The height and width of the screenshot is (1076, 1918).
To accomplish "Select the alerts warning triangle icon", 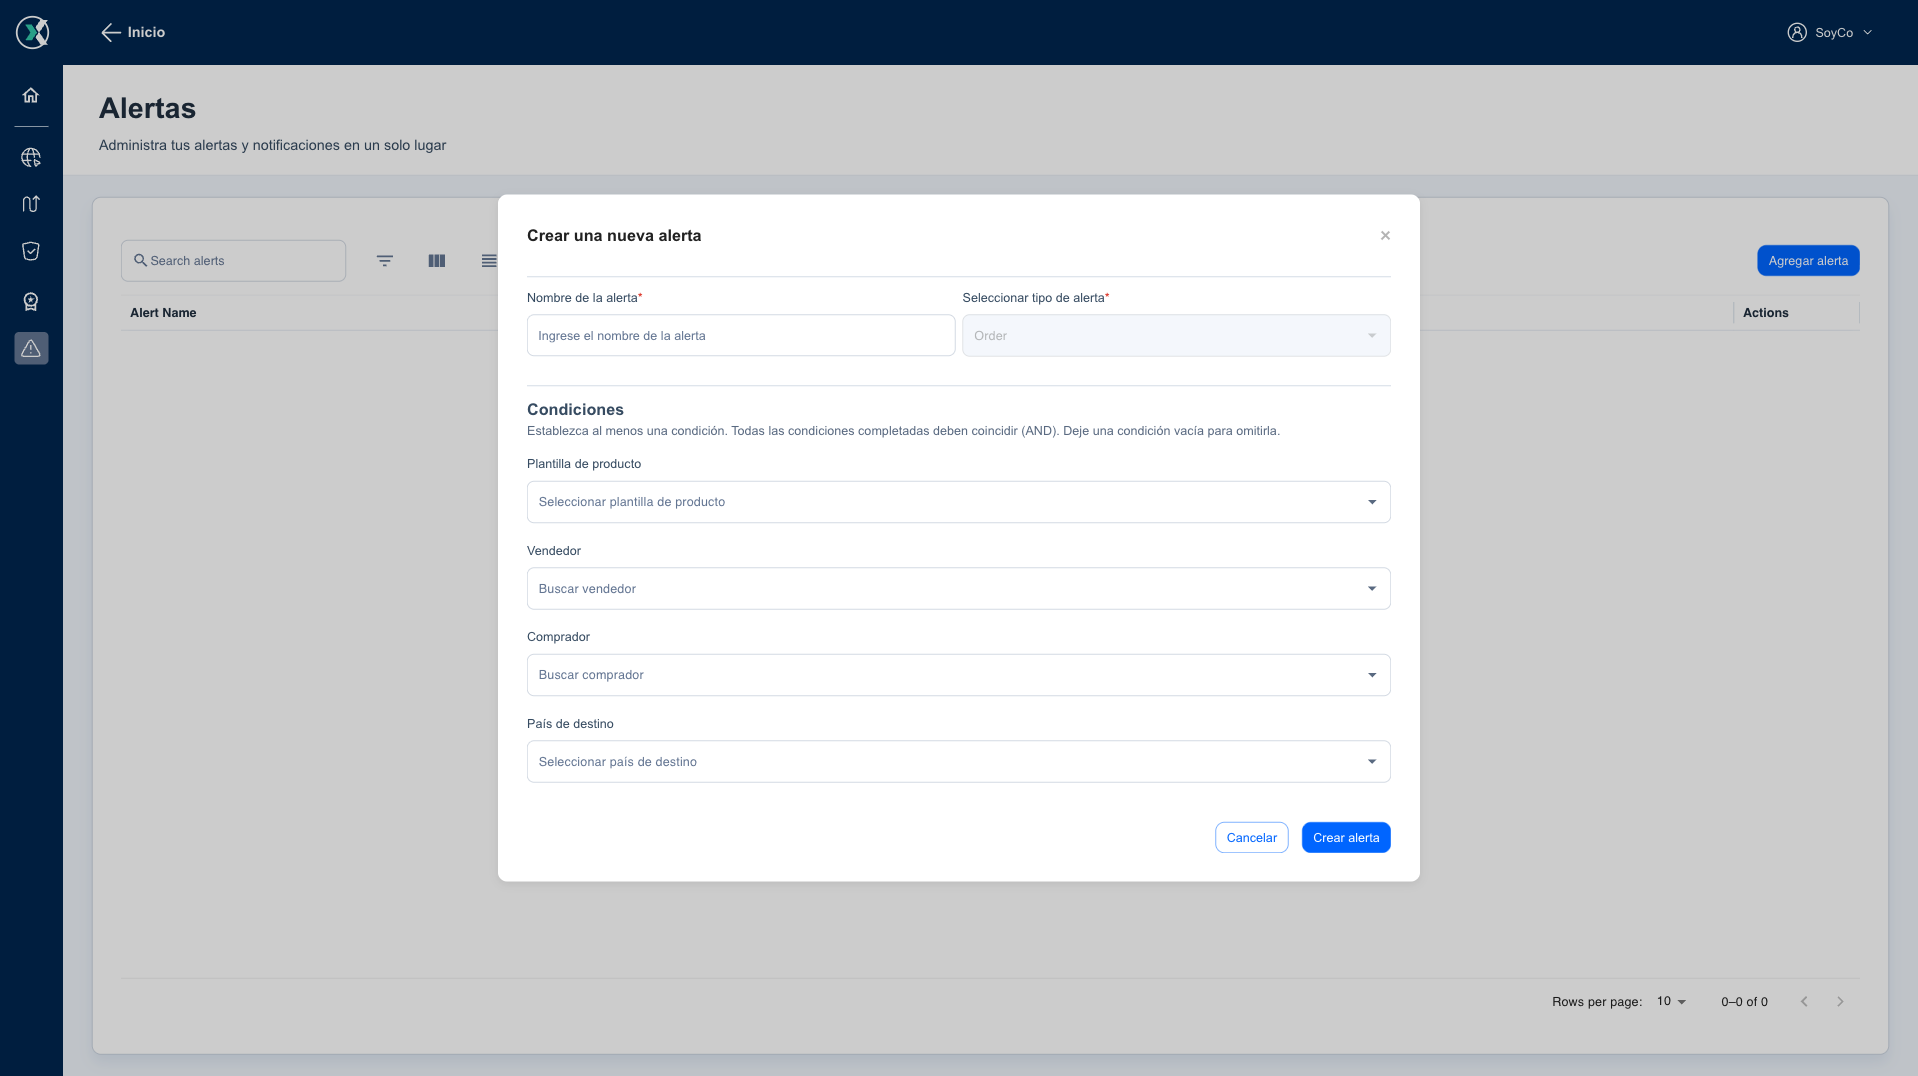I will click(31, 348).
